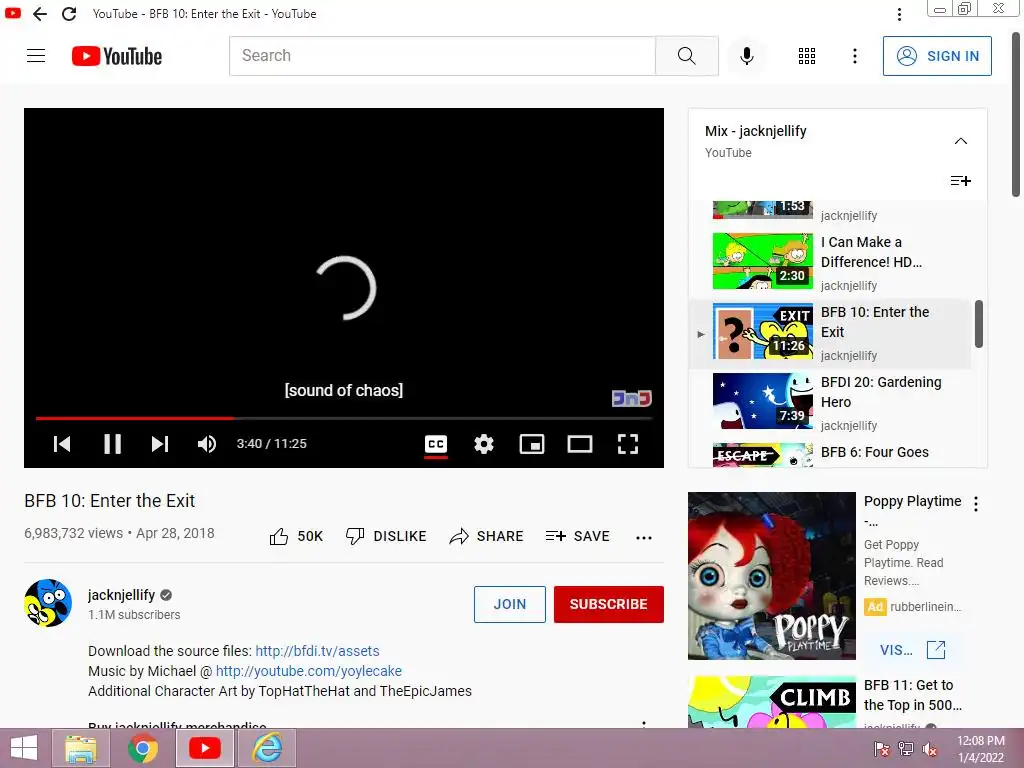The height and width of the screenshot is (768, 1024).
Task: Collapse the Mix - jacknjellify playlist panel
Action: pos(961,141)
